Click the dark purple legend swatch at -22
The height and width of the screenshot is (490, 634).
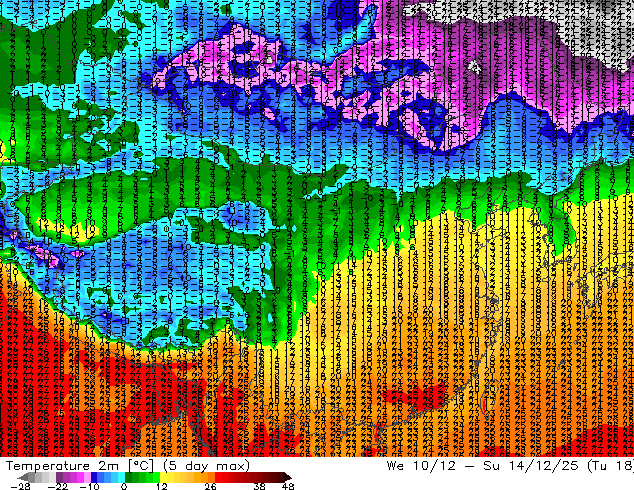59,477
